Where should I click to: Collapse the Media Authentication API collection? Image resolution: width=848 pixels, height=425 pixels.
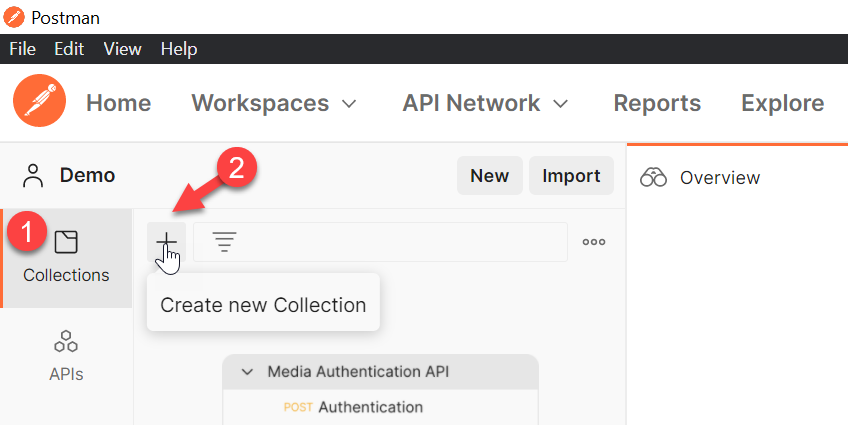pyautogui.click(x=247, y=372)
